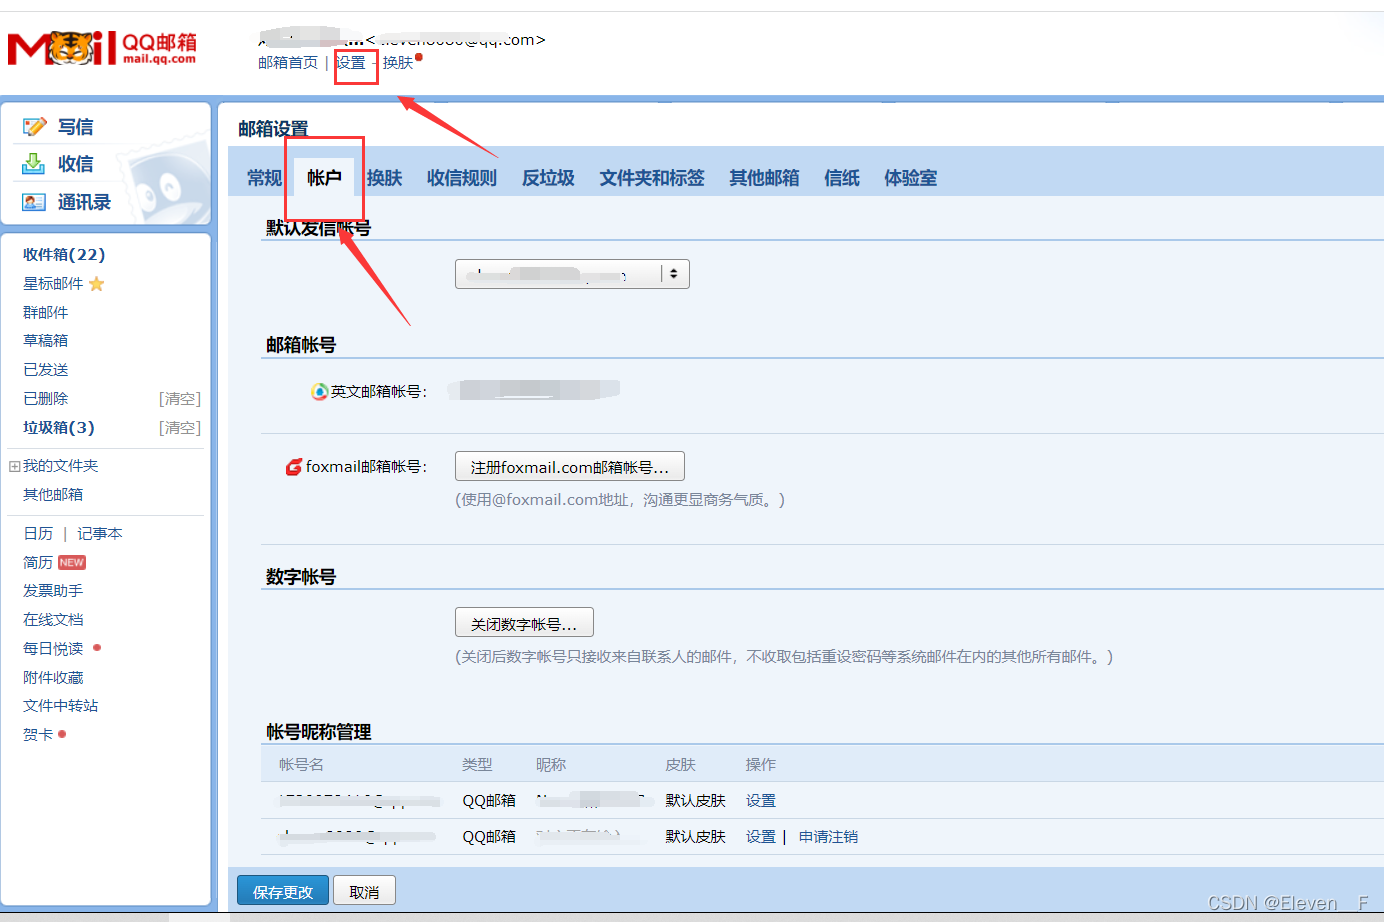This screenshot has height=922, width=1384.
Task: Open 群邮件 folder
Action: [x=46, y=313]
